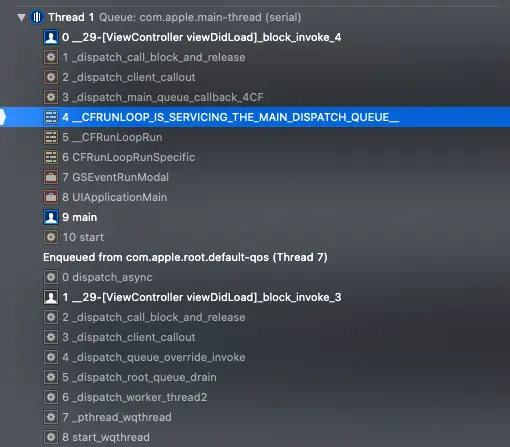This screenshot has height=447, width=510.
Task: Click gear icon of _dispatch_root_queue_drain
Action: click(x=51, y=377)
